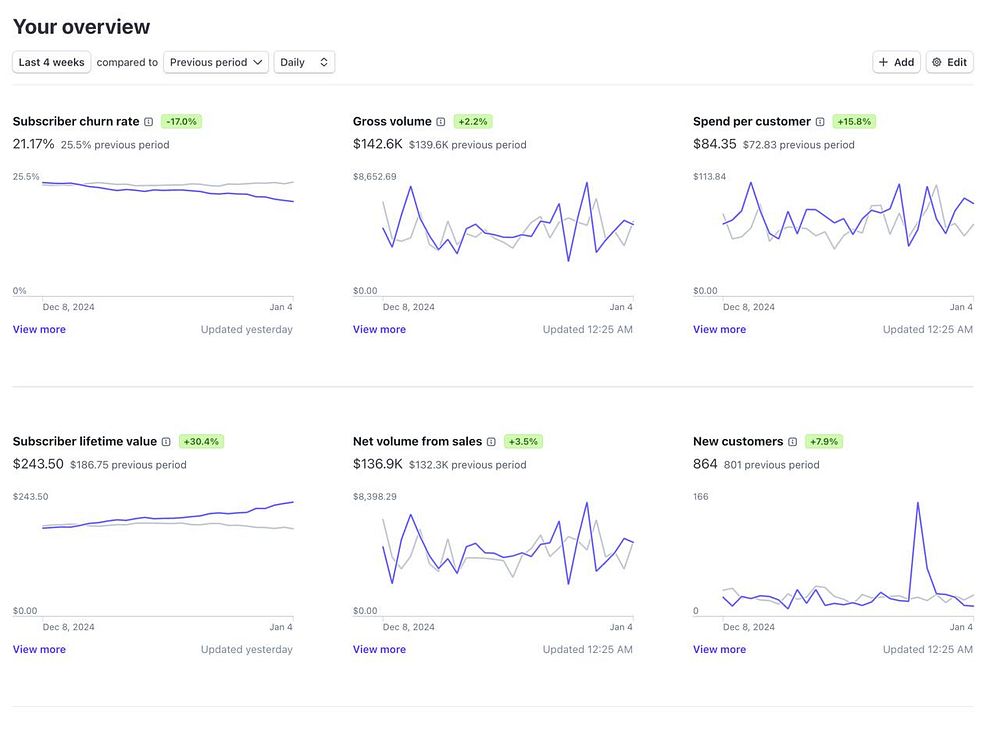Open View more under Spend per customer
Image resolution: width=1000 pixels, height=731 pixels.
pyautogui.click(x=719, y=329)
